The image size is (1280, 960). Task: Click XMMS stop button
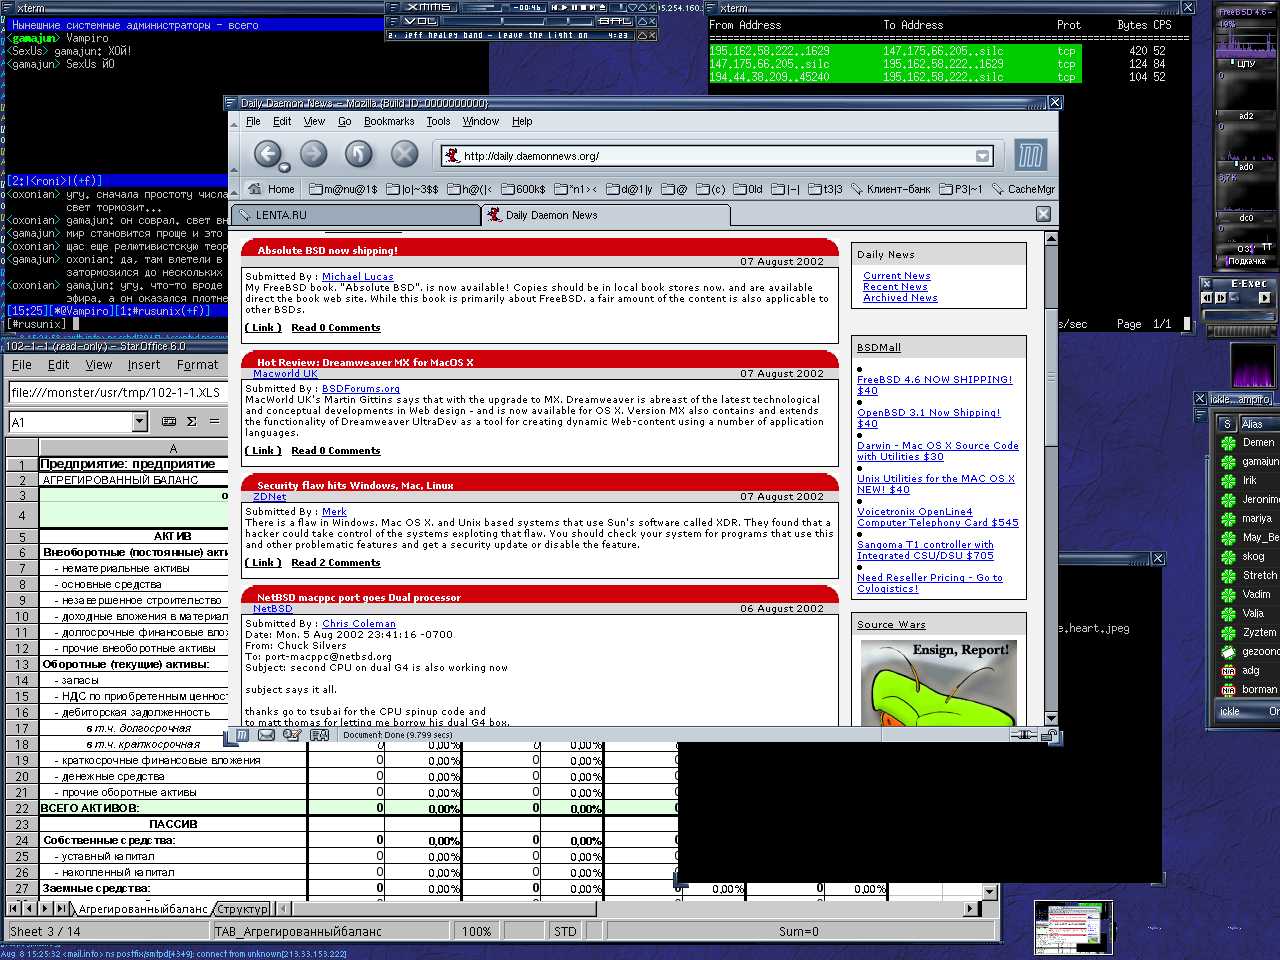(584, 8)
